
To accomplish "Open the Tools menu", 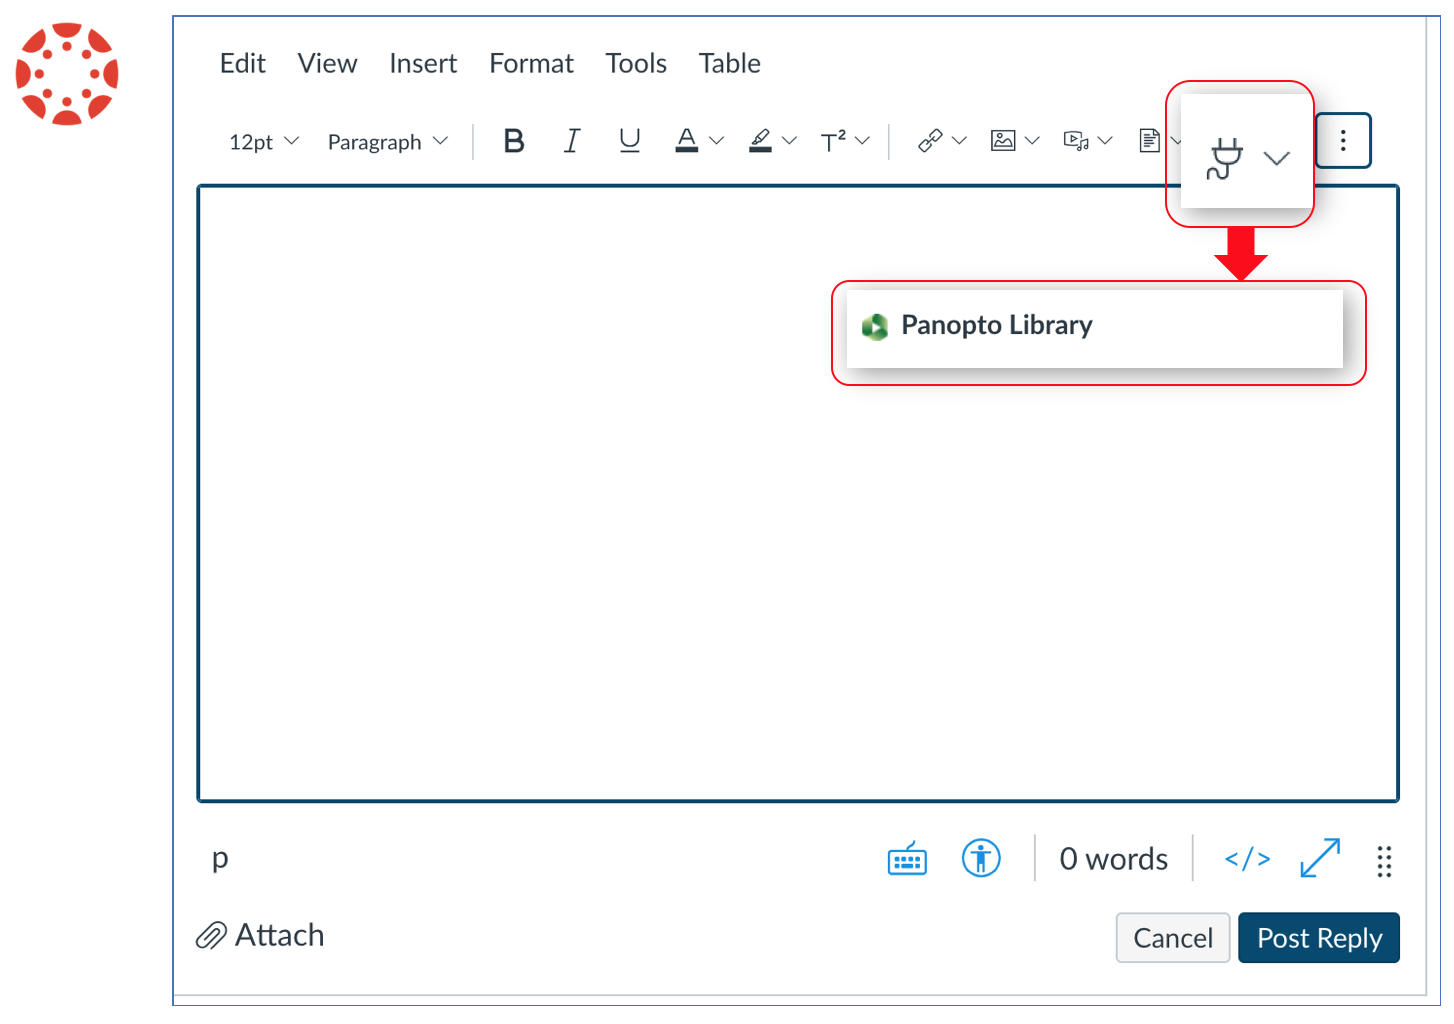I will [x=636, y=63].
